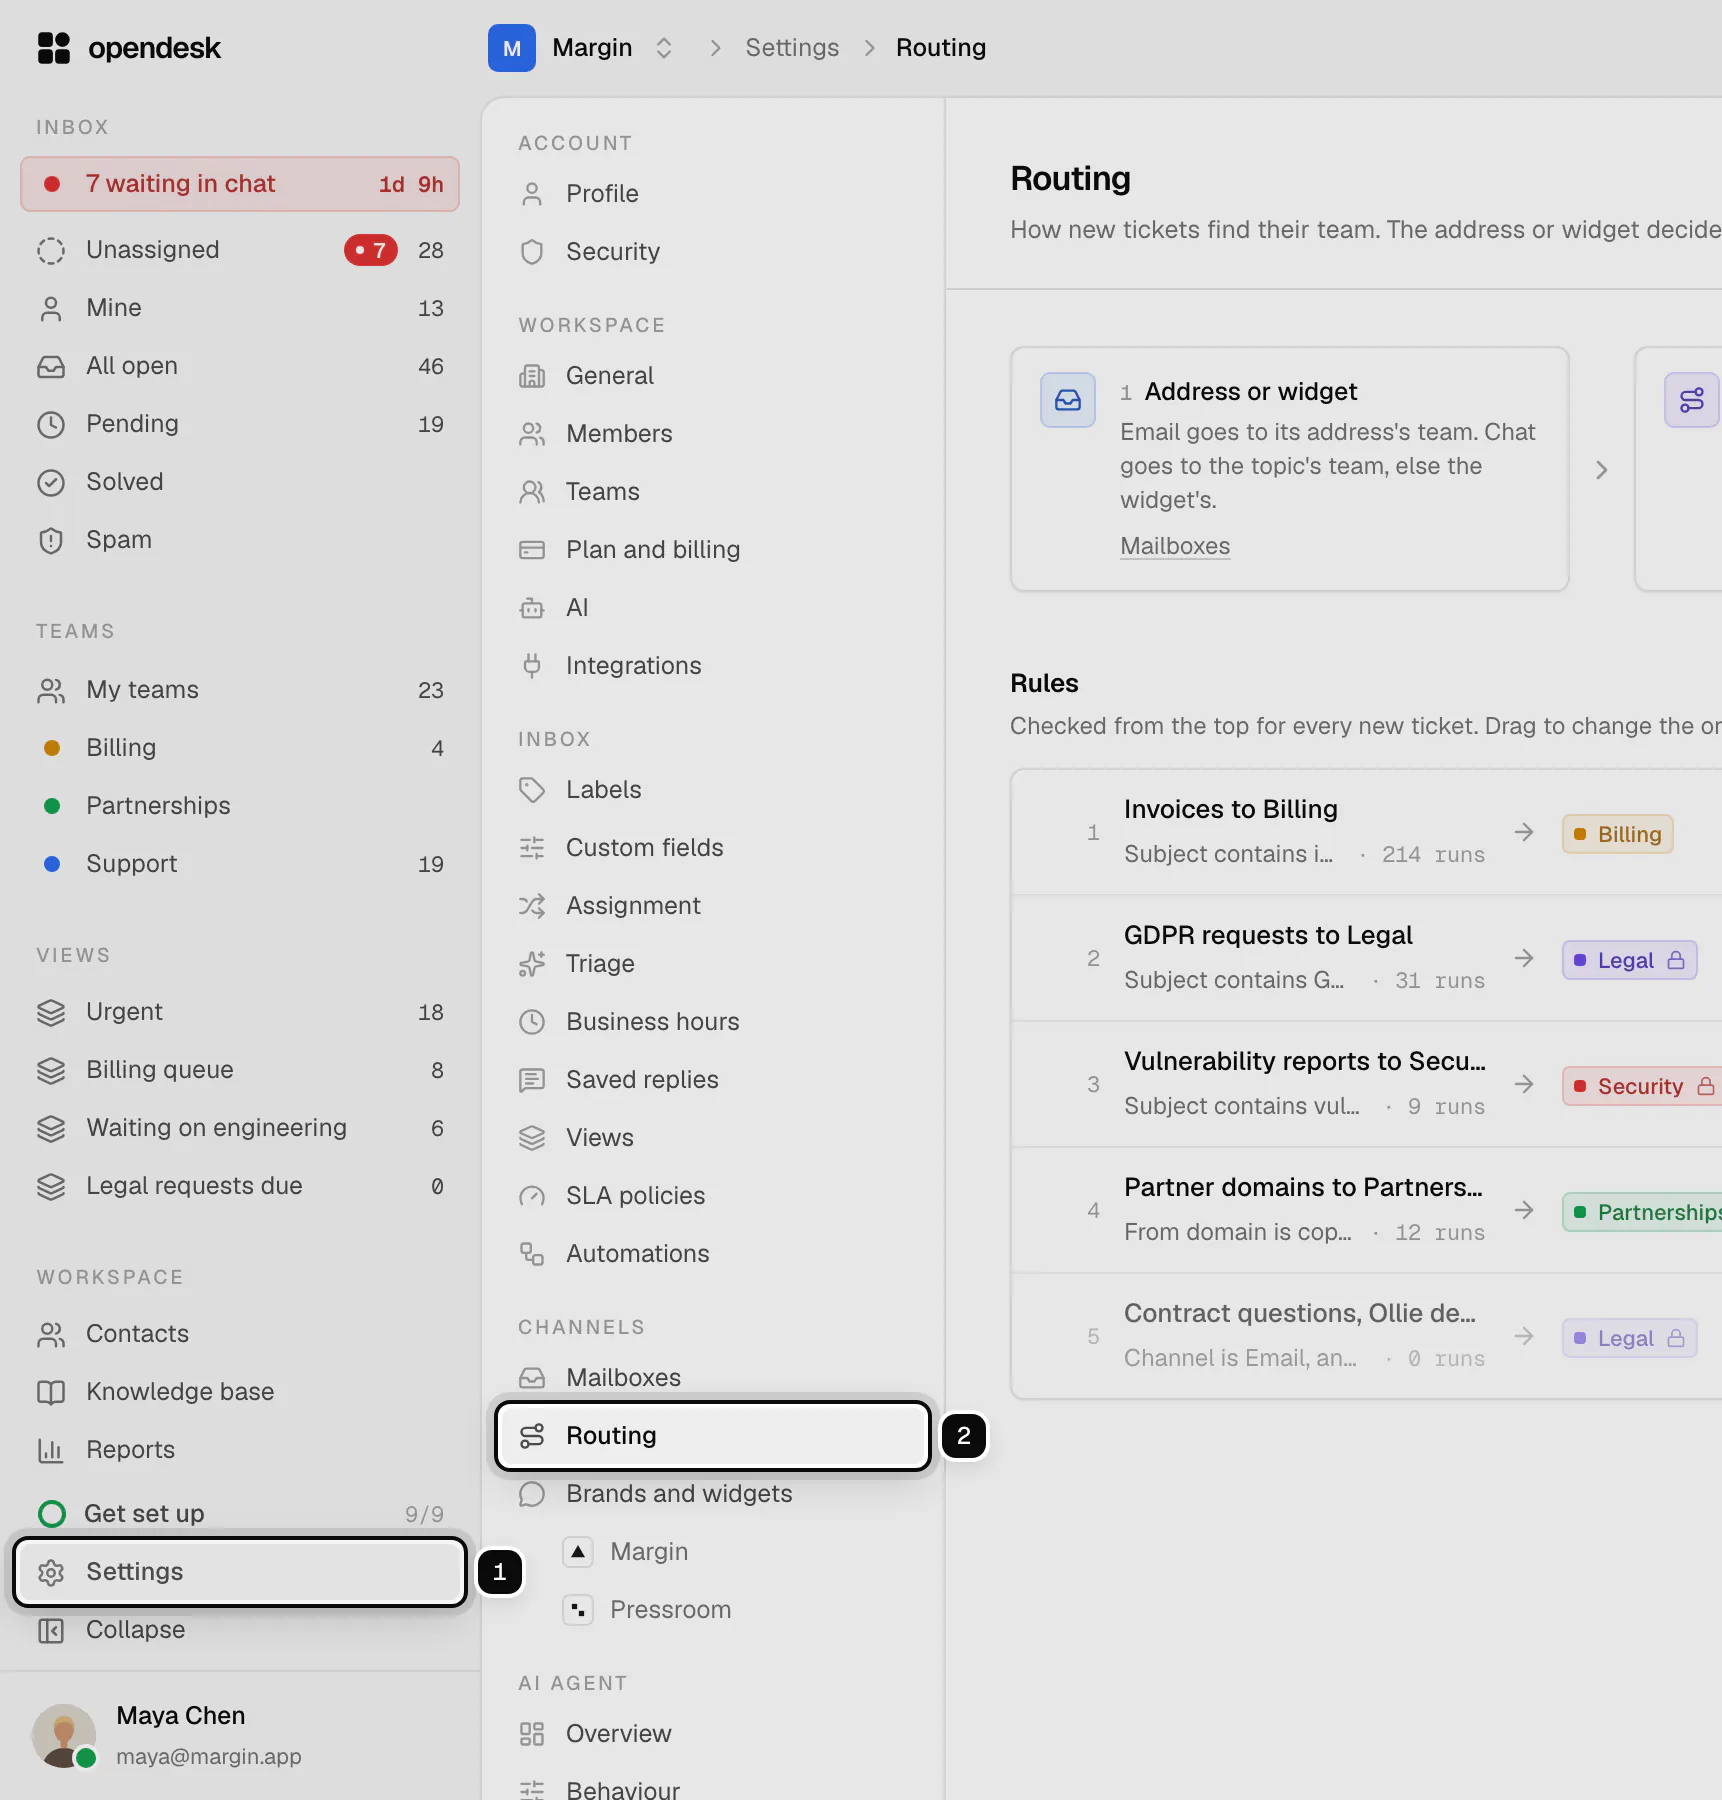Screen dimensions: 1722x1800
Task: Open AI Agent Overview settings
Action: coord(713,1734)
